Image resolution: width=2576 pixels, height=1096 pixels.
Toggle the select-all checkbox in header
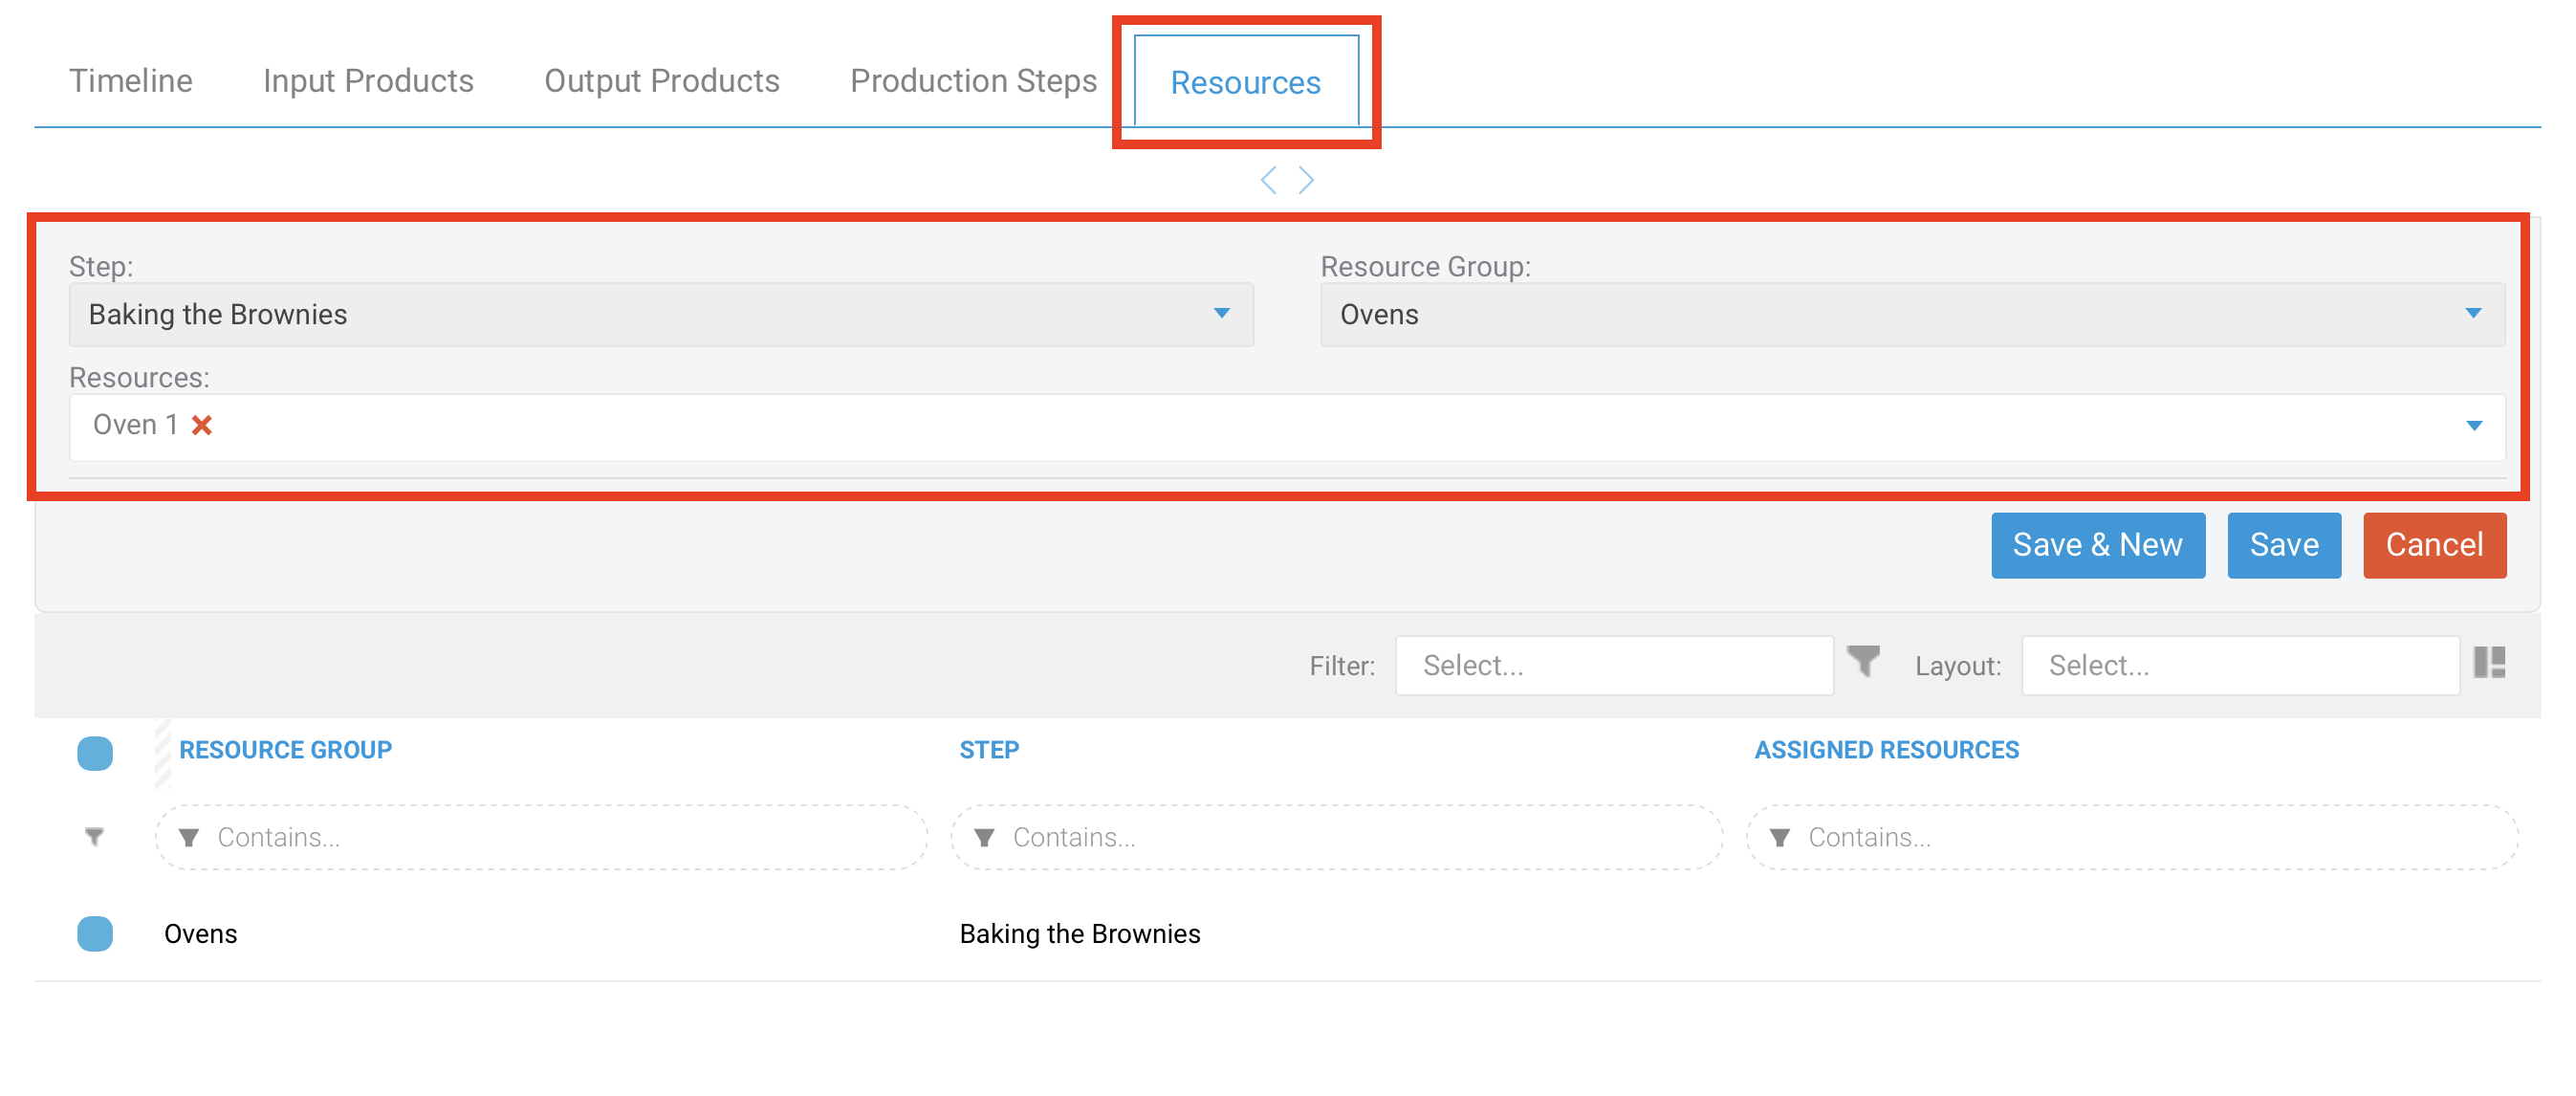(95, 753)
